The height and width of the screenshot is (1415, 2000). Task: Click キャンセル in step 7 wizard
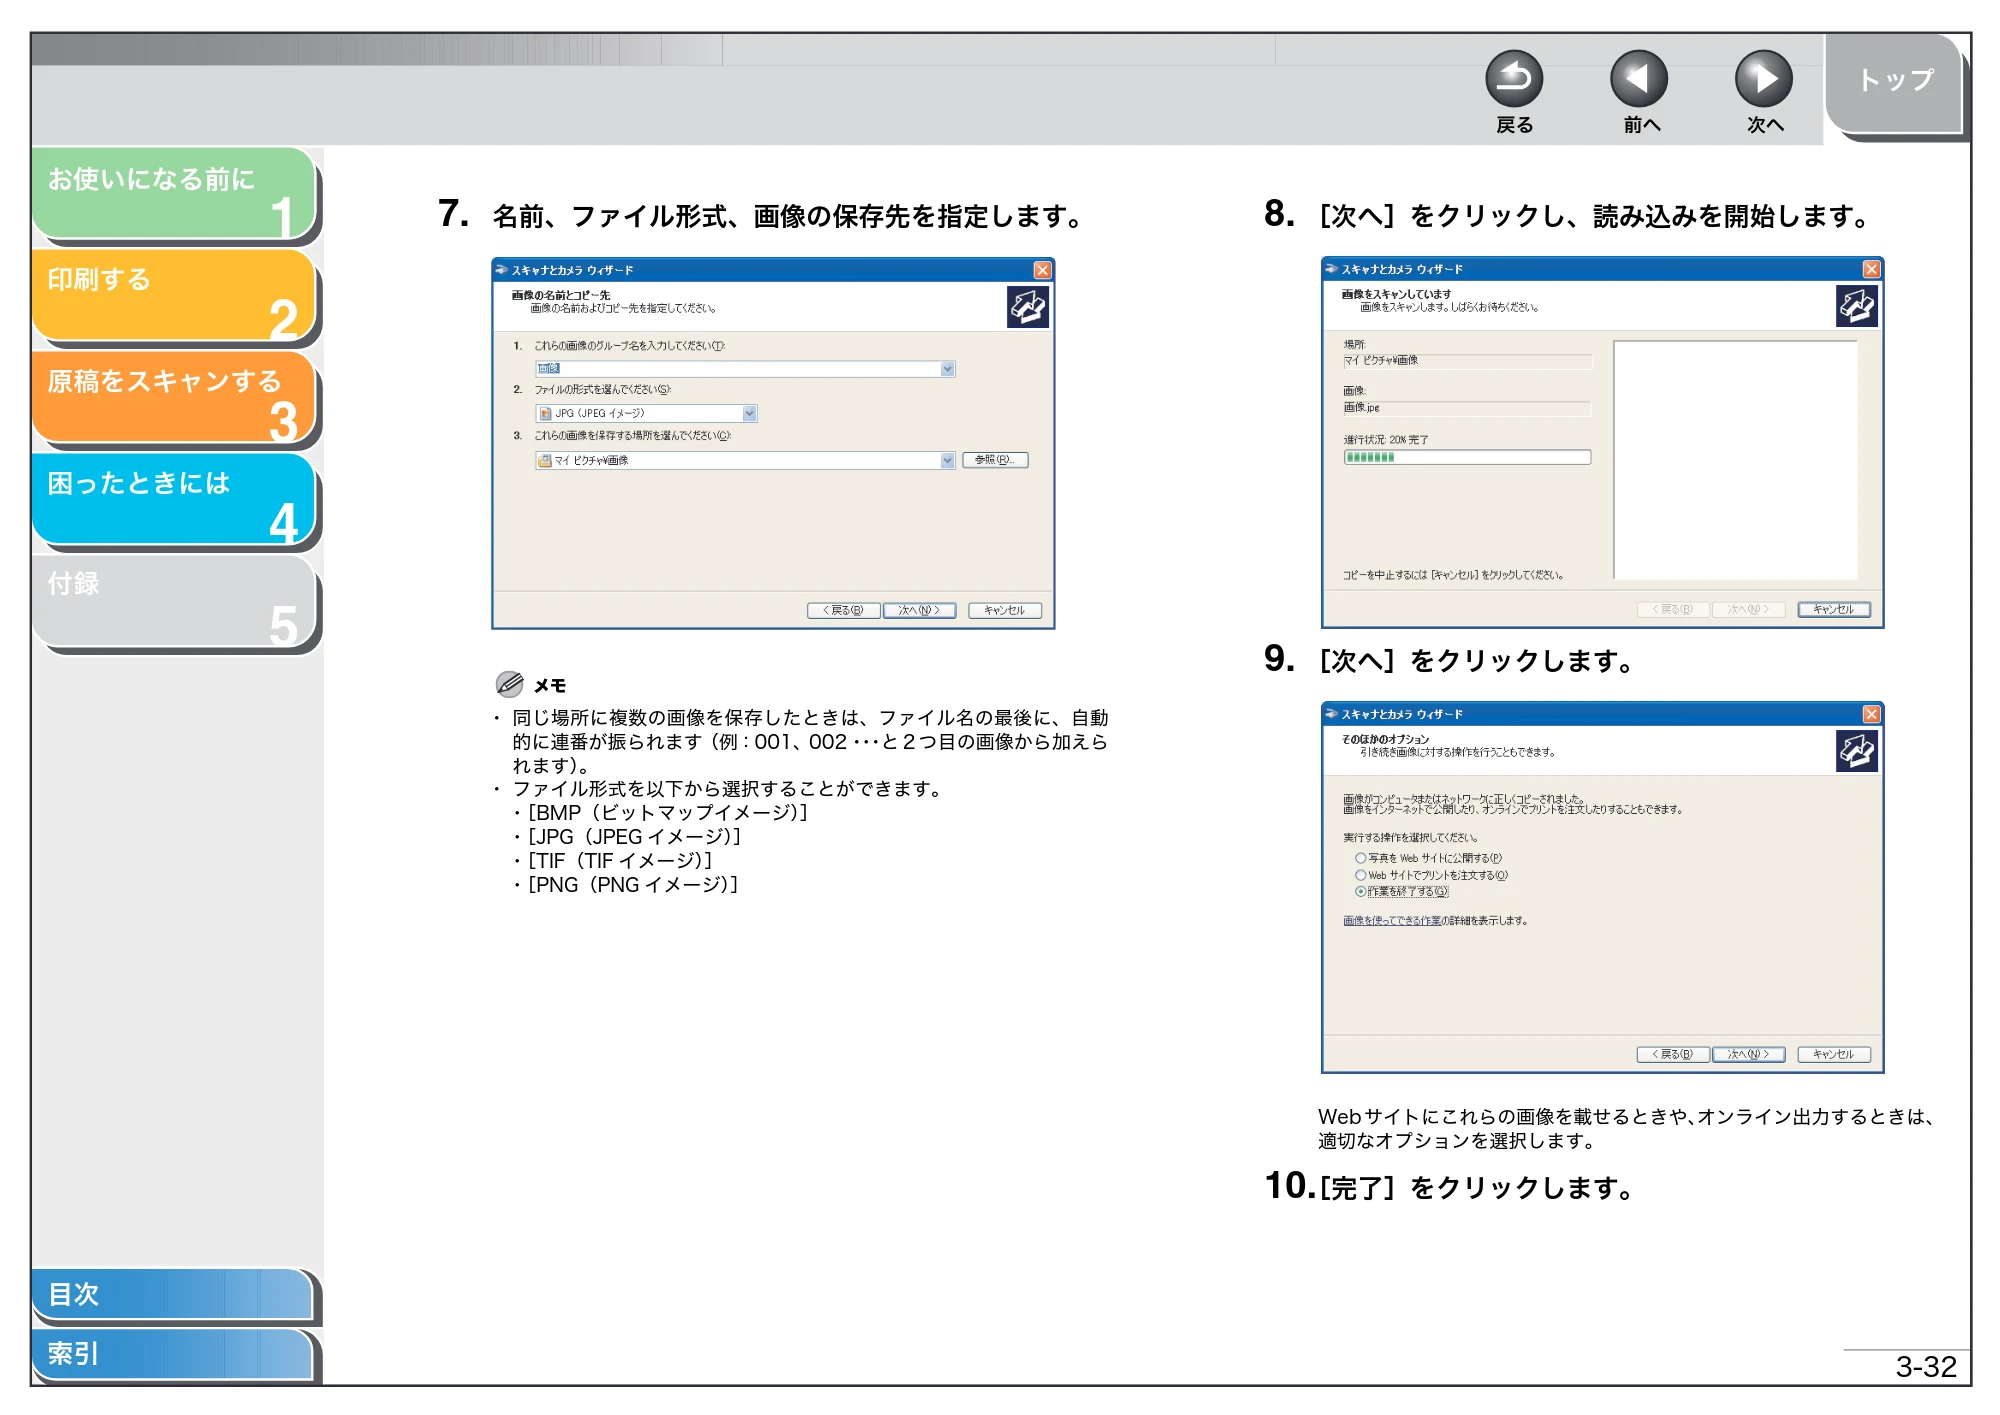point(1004,610)
